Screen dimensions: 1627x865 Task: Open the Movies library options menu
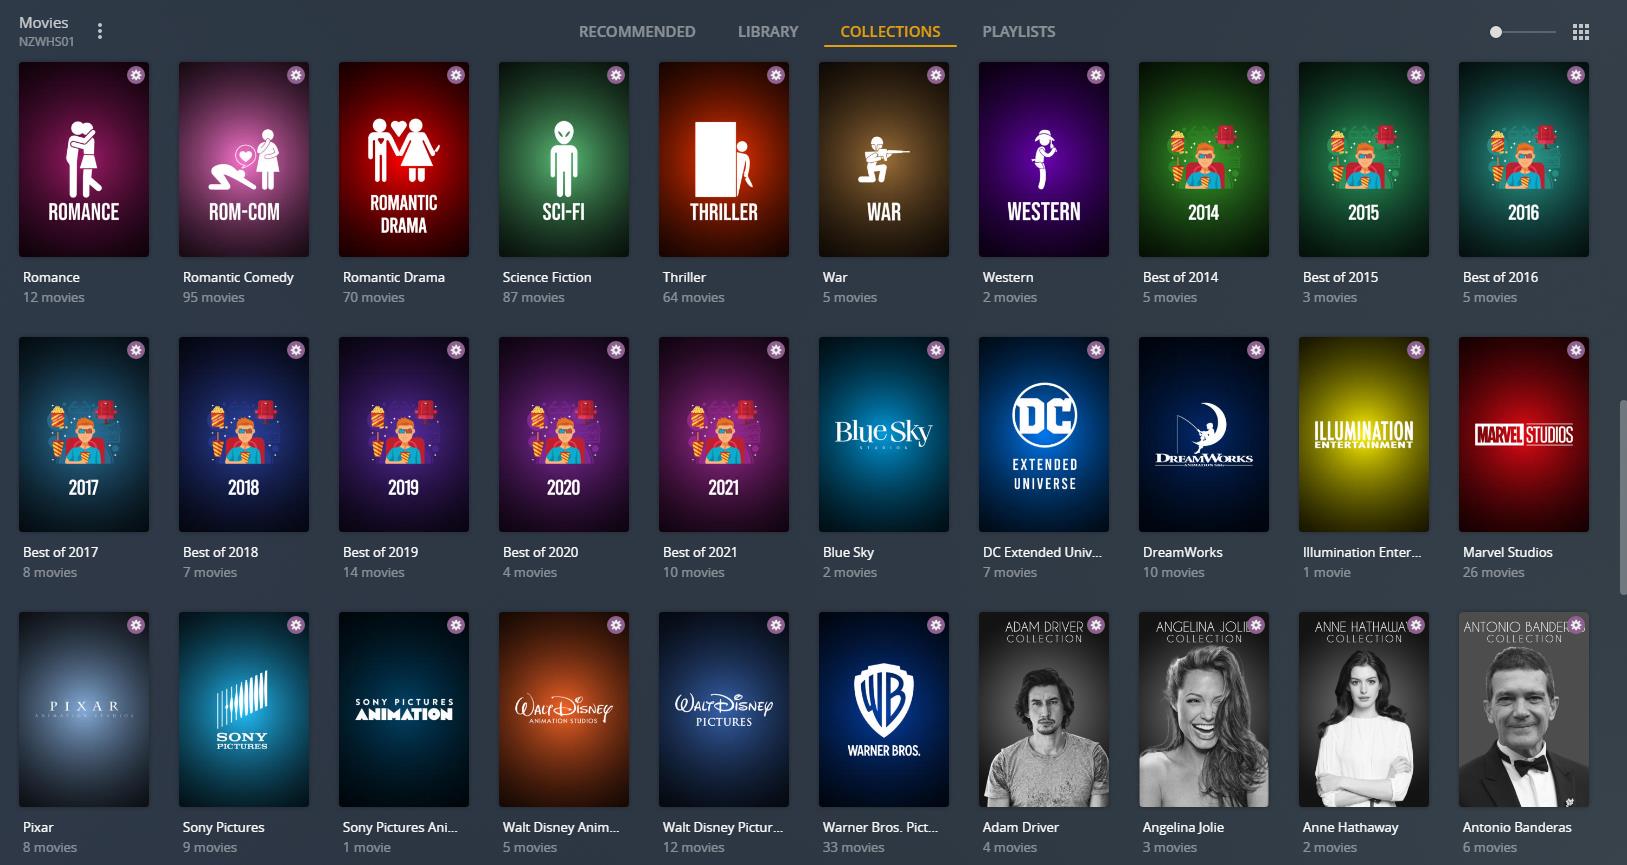click(100, 31)
